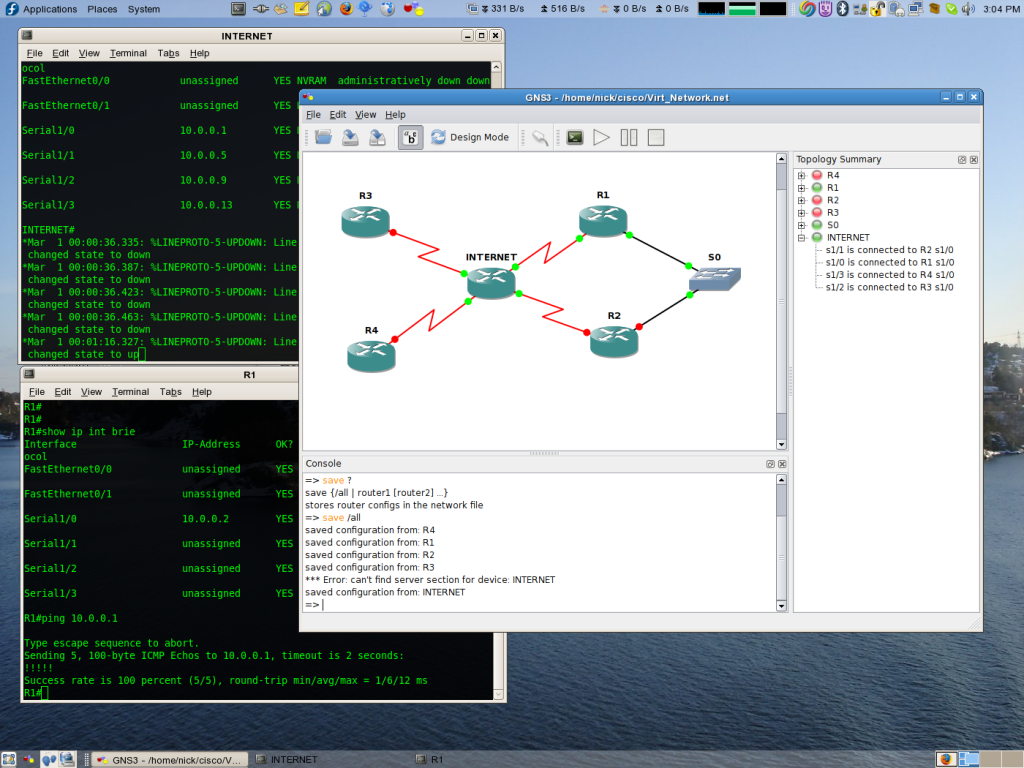
Task: Click the topology canvas scrollbar up arrow
Action: click(x=781, y=159)
